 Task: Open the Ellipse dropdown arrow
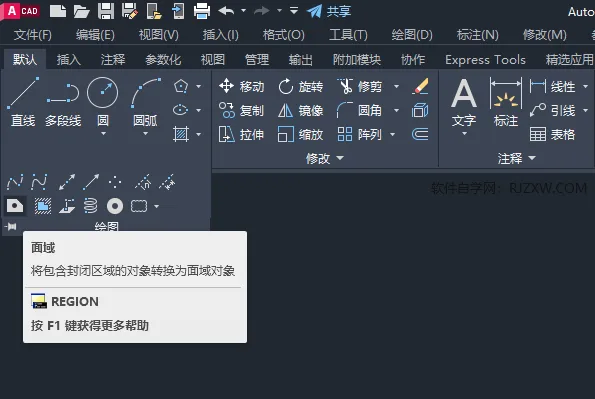coord(198,110)
